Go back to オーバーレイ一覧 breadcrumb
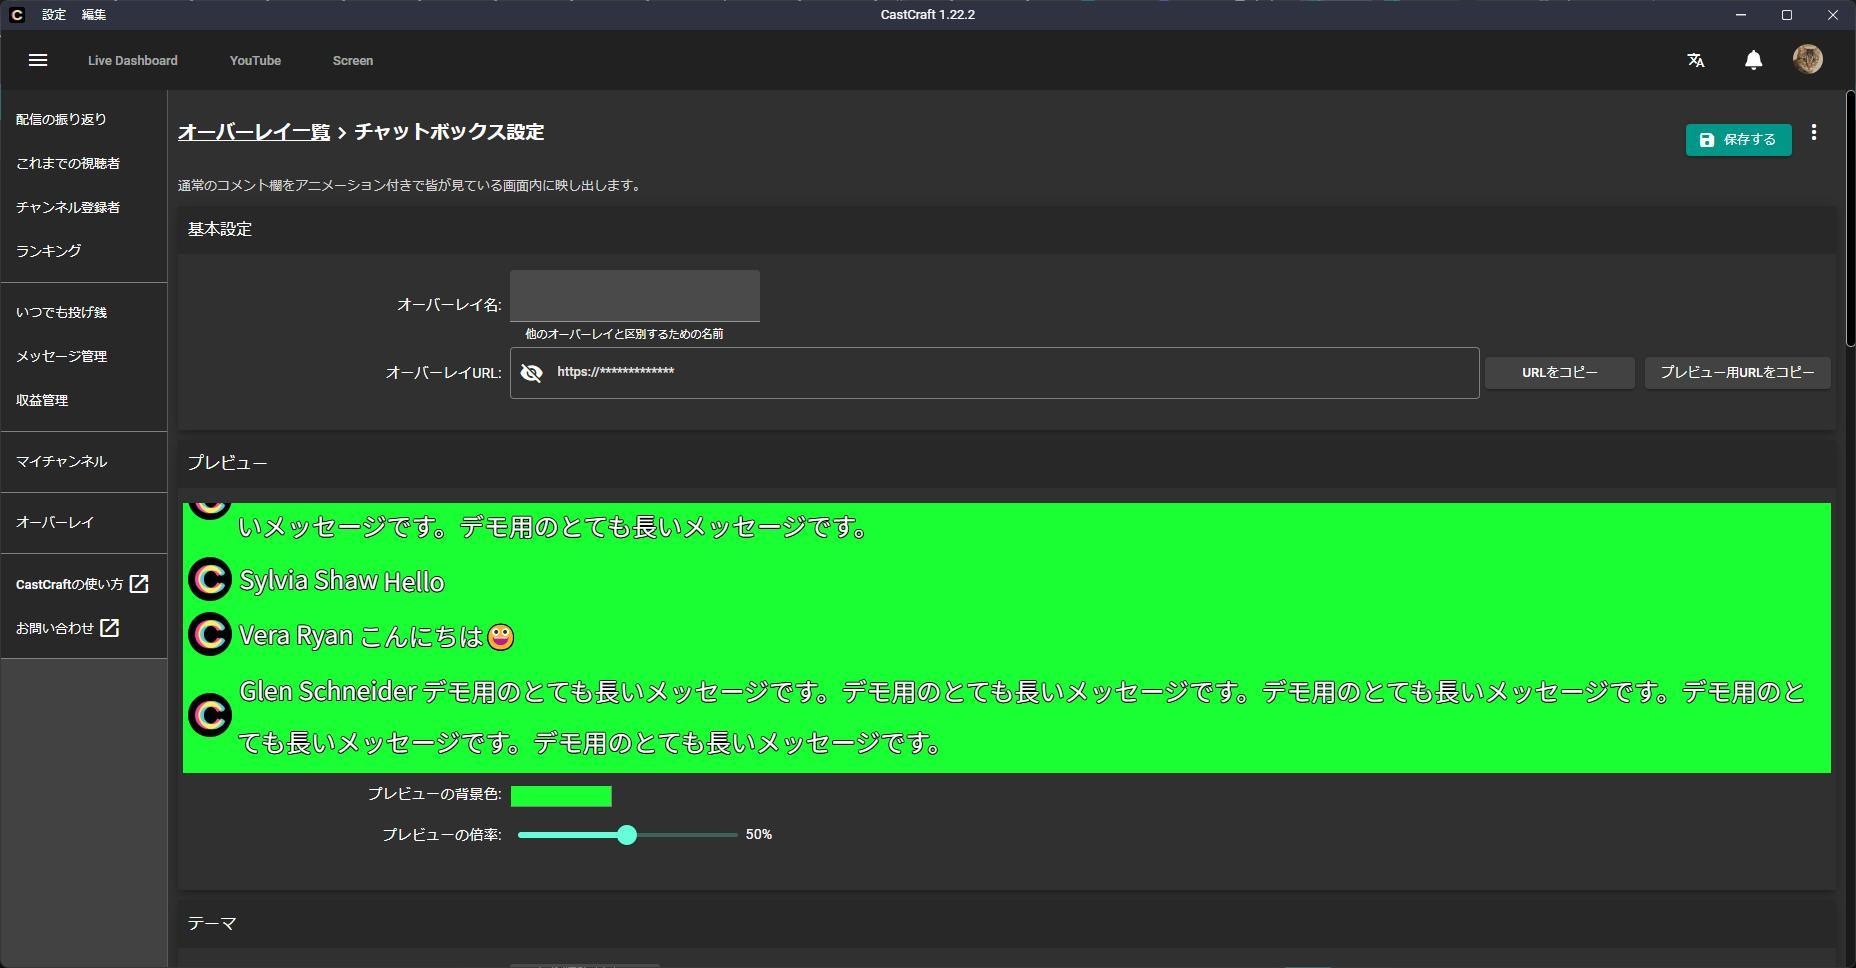This screenshot has width=1856, height=968. 254,132
